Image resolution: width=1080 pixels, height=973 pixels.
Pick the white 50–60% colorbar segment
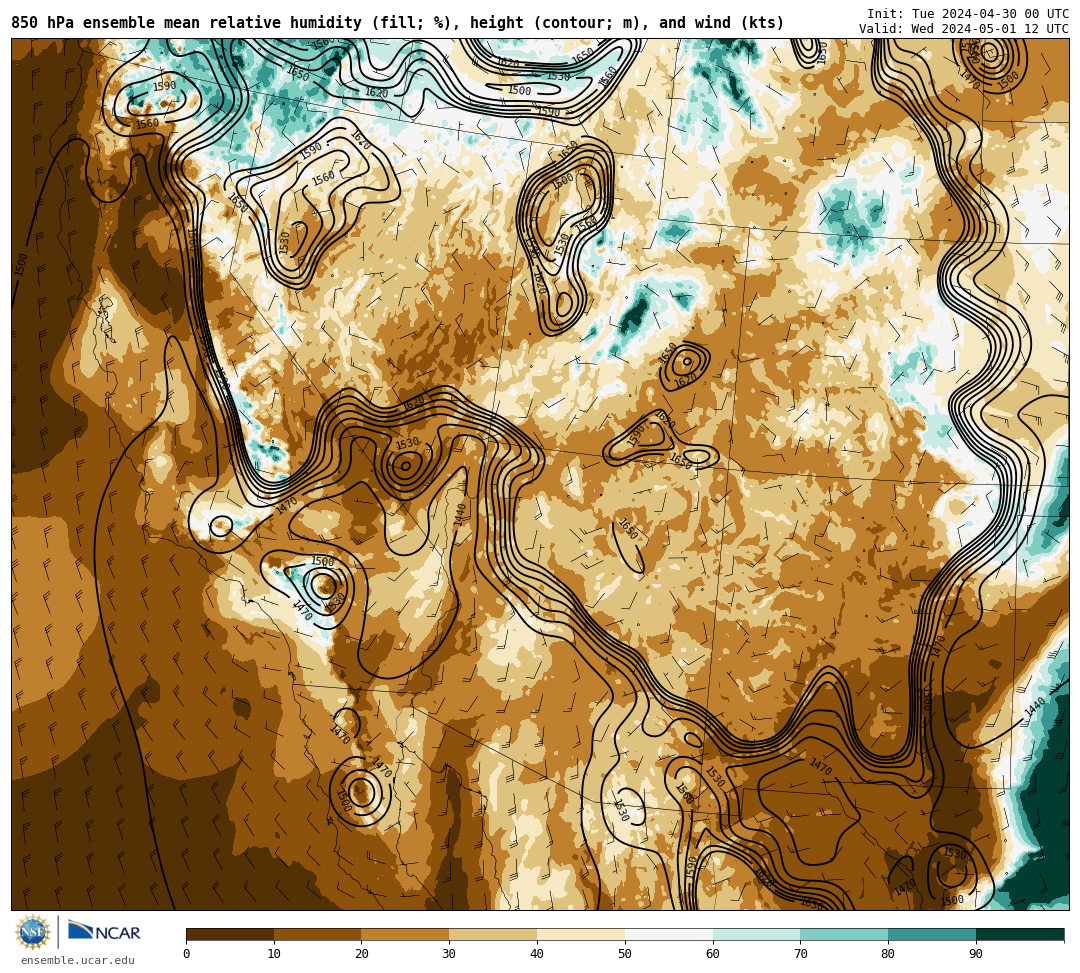pos(669,934)
